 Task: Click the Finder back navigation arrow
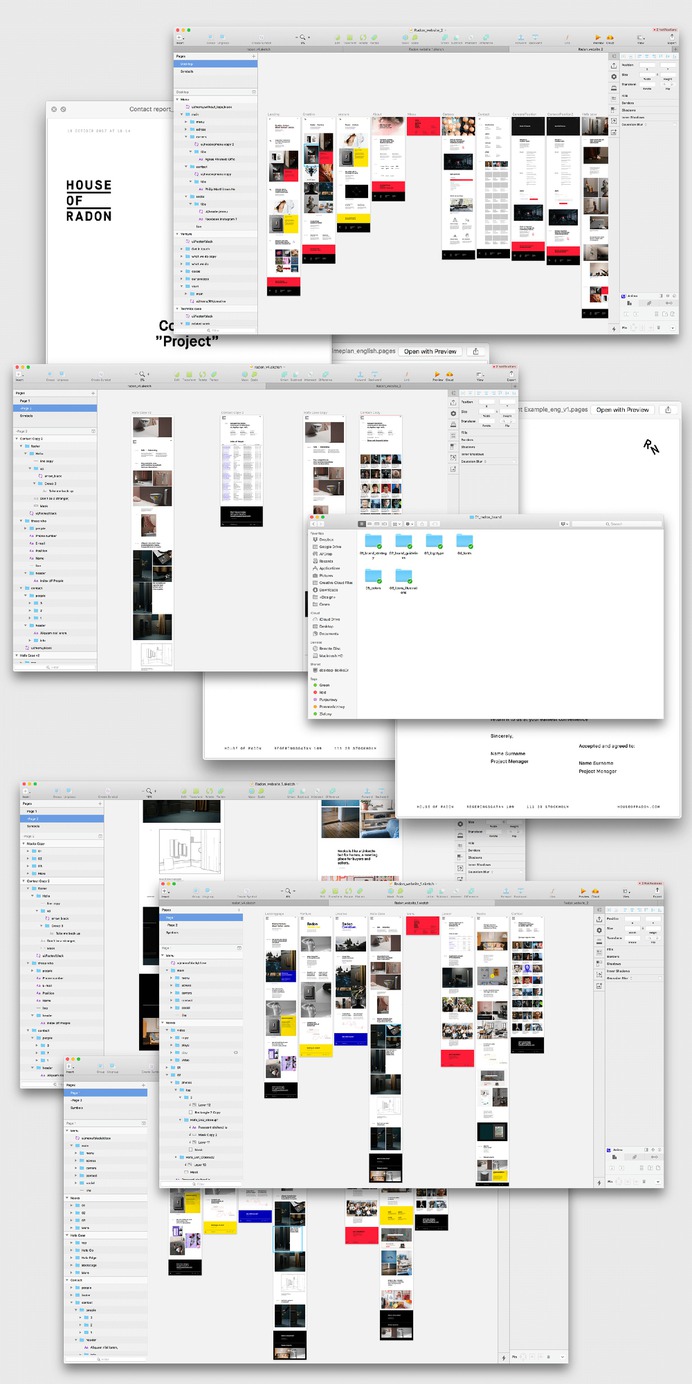pyautogui.click(x=315, y=524)
